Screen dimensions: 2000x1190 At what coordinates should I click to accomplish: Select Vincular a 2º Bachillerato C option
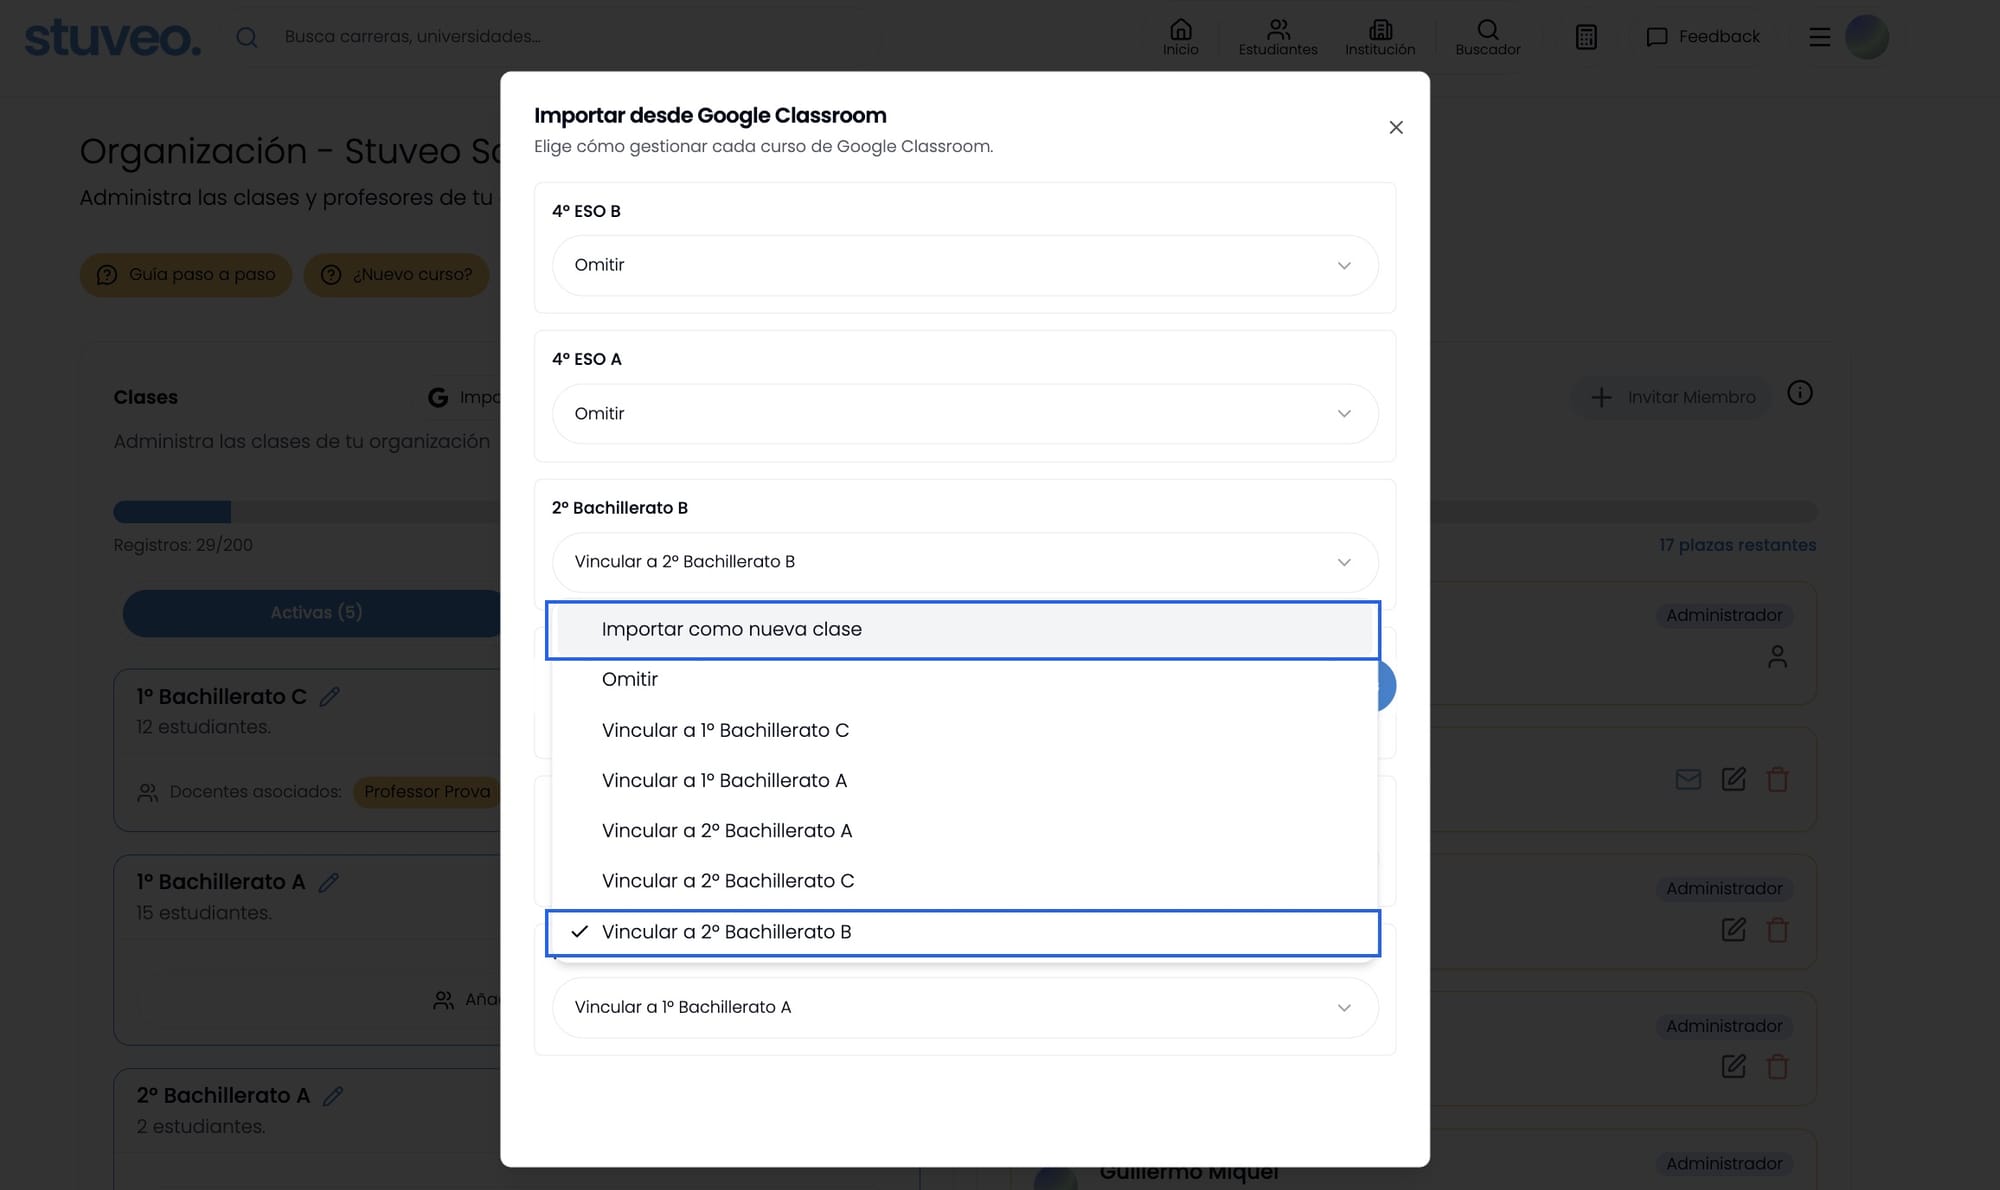[x=965, y=881]
